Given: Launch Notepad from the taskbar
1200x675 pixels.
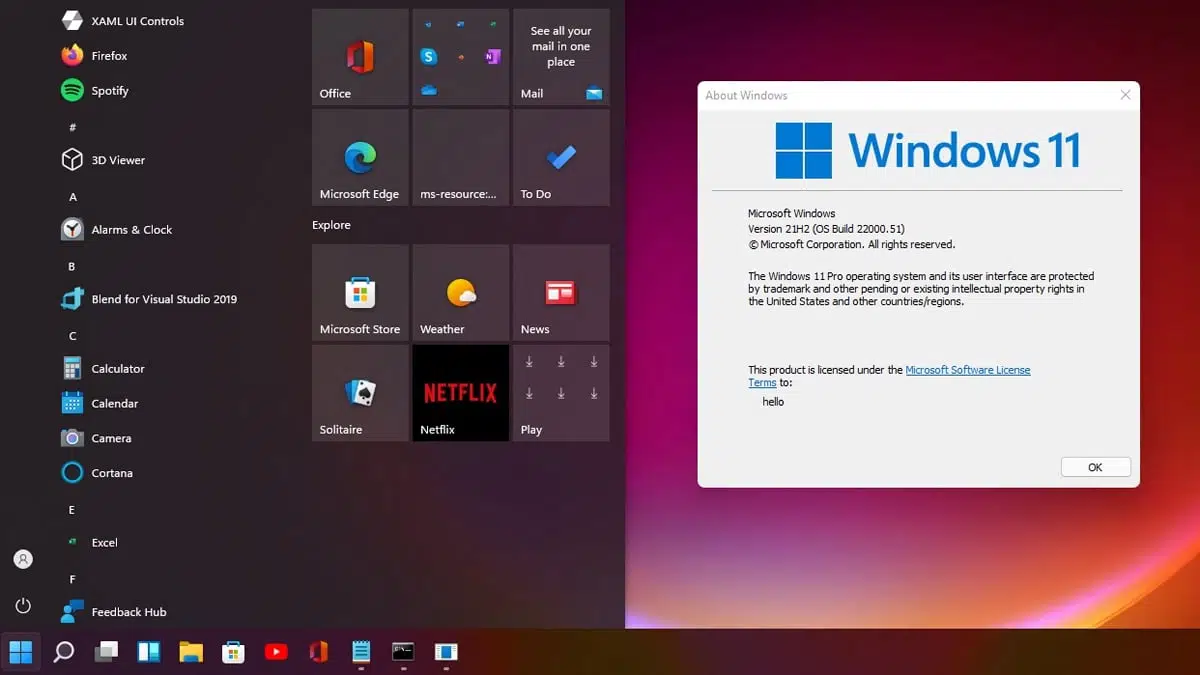Looking at the screenshot, I should pos(361,652).
